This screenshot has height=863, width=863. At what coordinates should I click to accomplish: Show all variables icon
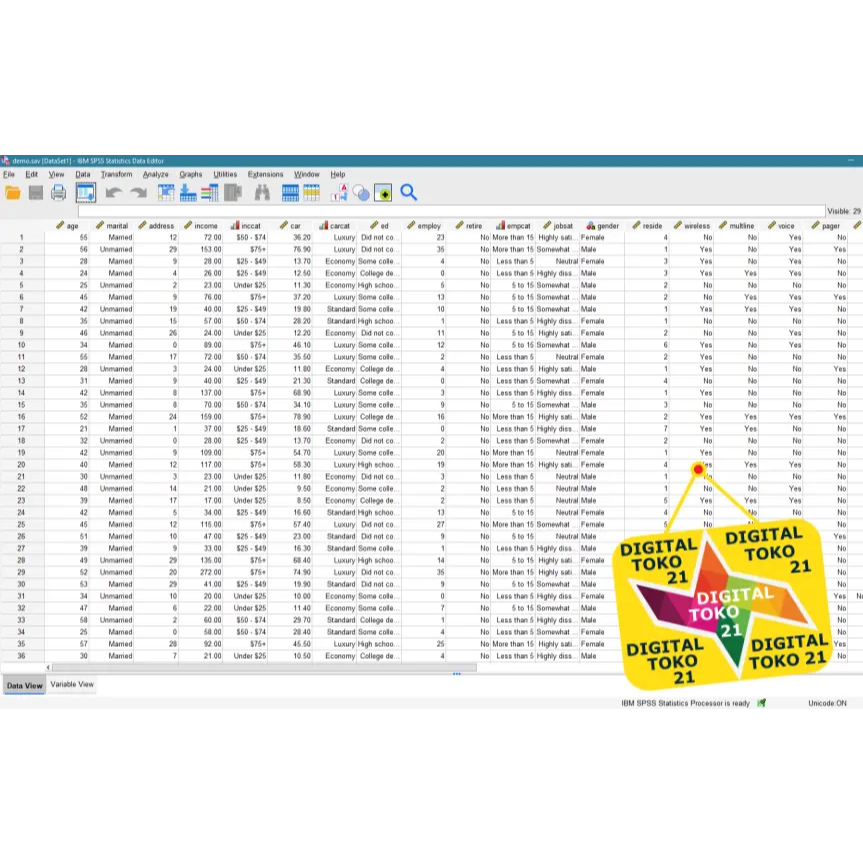point(383,193)
